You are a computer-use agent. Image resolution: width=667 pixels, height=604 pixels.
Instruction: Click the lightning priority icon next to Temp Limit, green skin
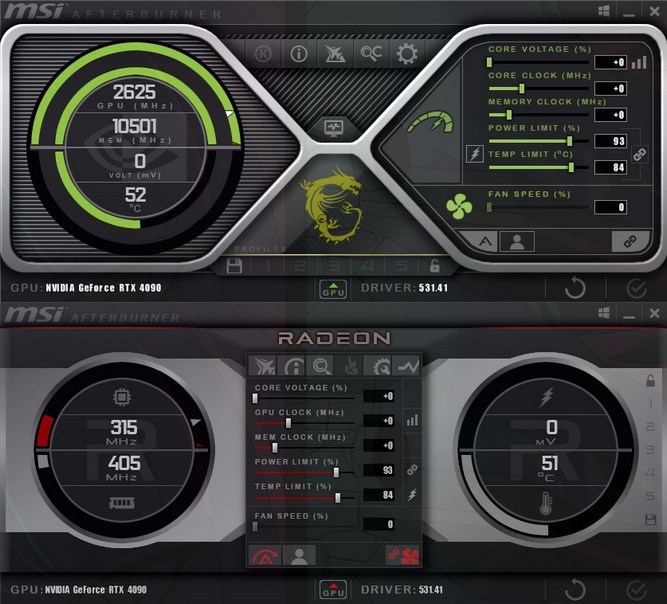tap(475, 154)
